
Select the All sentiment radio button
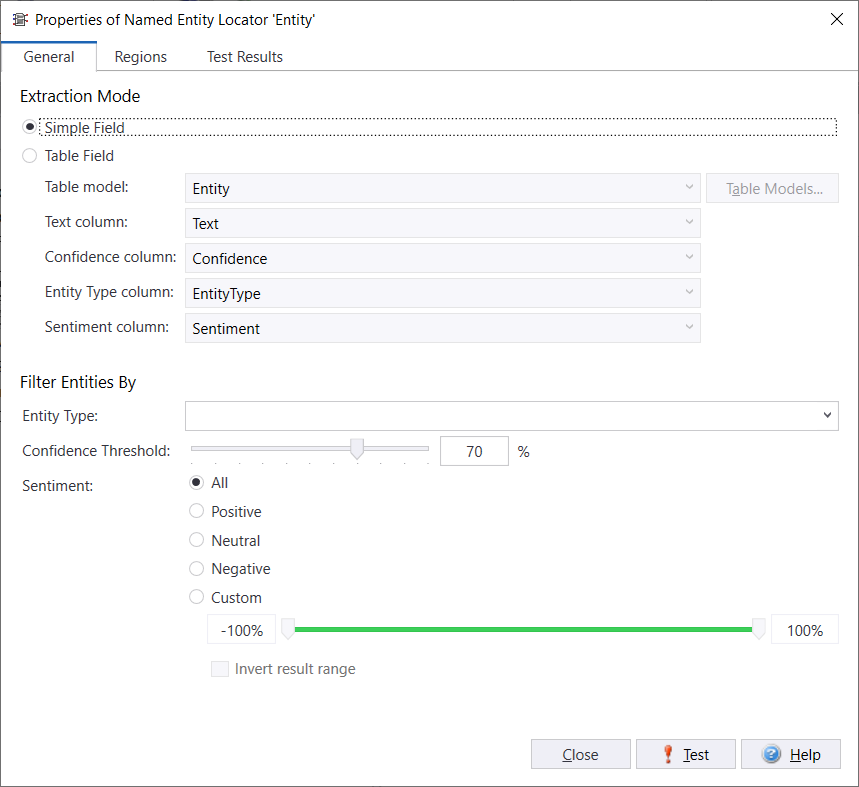pos(197,483)
